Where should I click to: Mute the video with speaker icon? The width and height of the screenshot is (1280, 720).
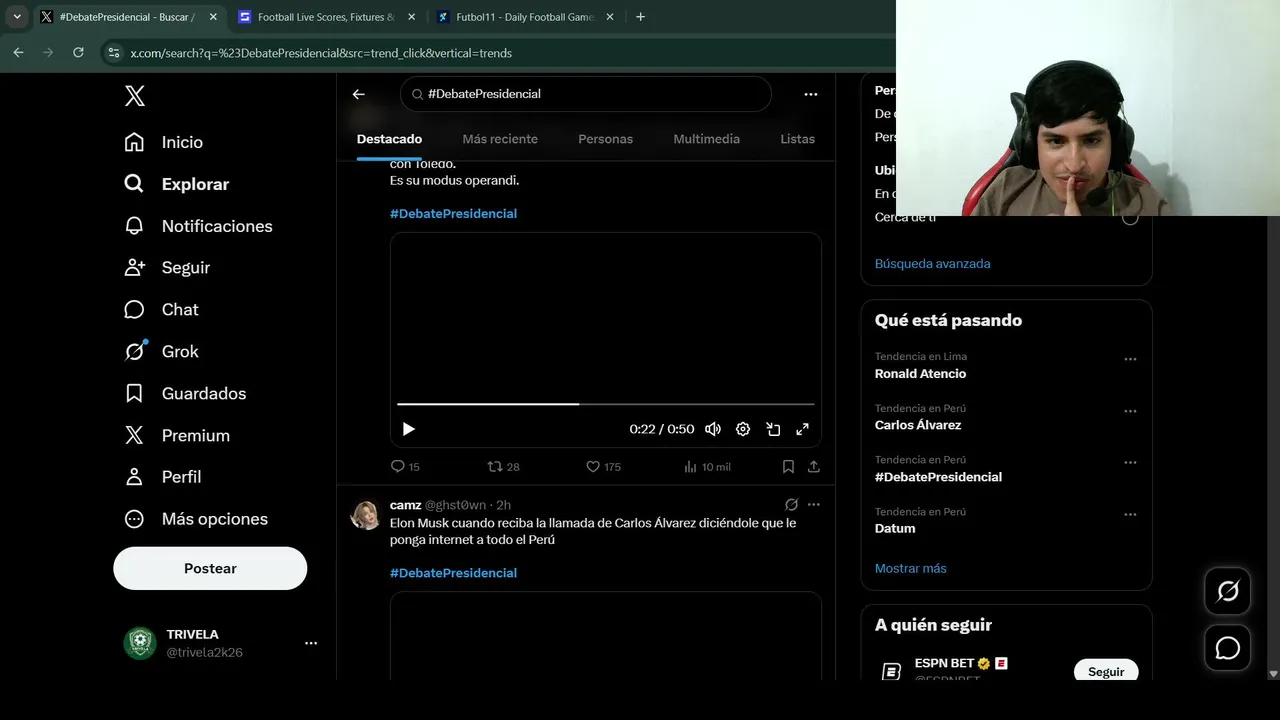click(713, 429)
